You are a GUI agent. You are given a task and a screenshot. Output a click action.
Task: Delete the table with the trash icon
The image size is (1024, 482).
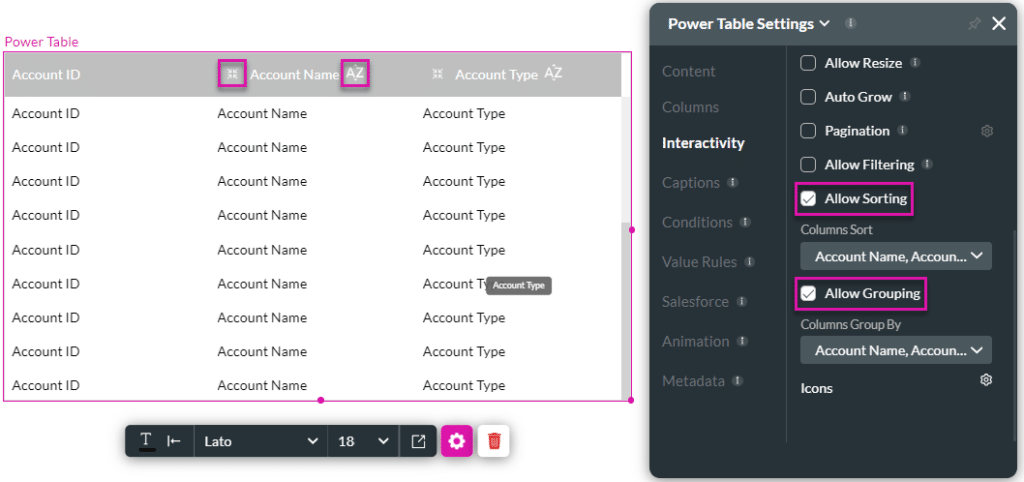pyautogui.click(x=494, y=441)
